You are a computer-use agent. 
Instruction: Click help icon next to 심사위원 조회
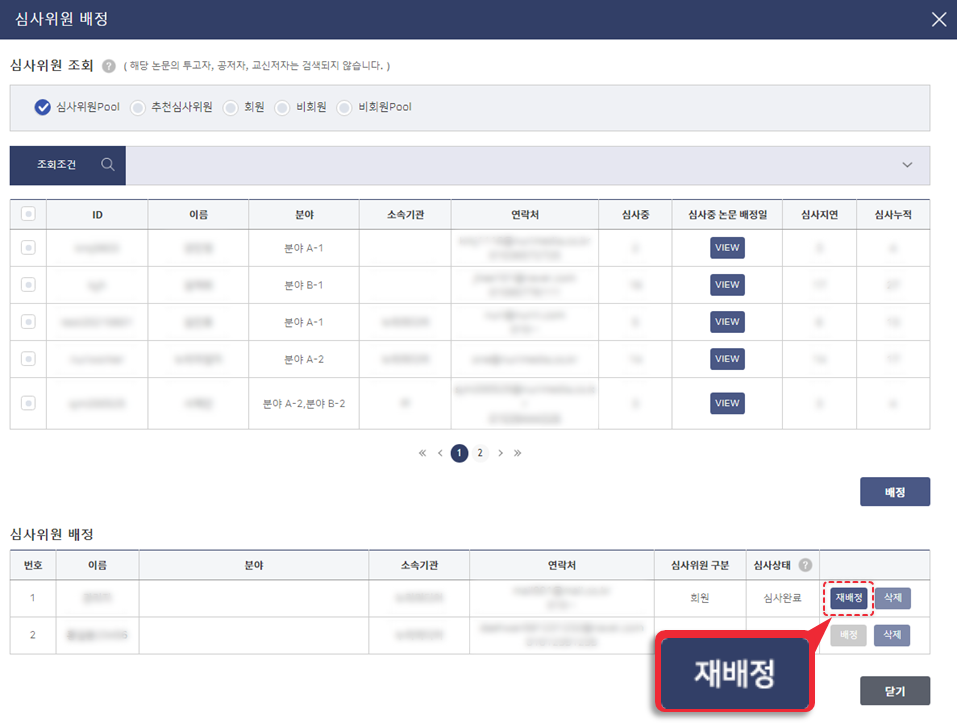109,66
